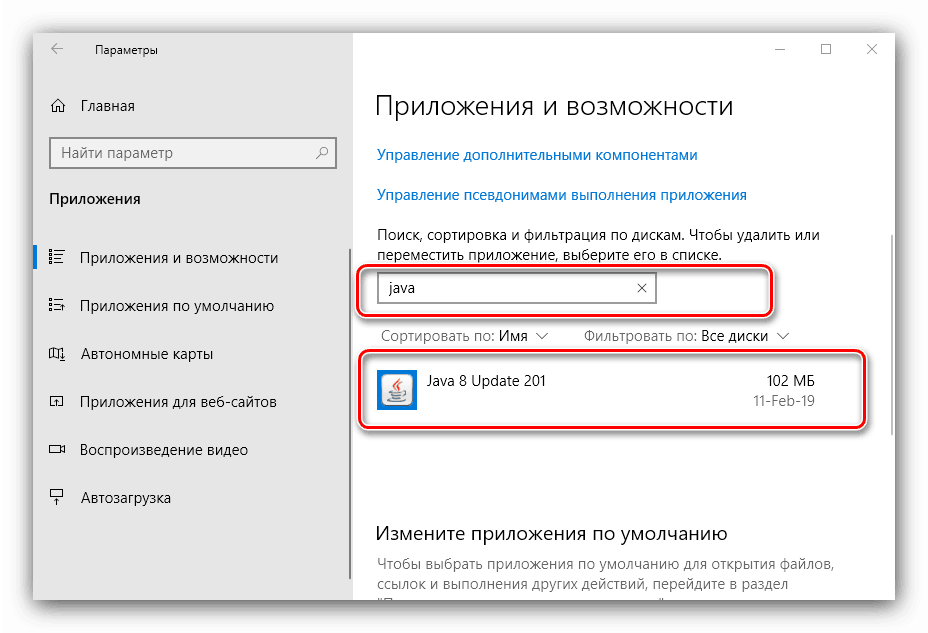Expand the sorting chevron next to Имя
Screen dimensions: 928x633
pos(540,336)
